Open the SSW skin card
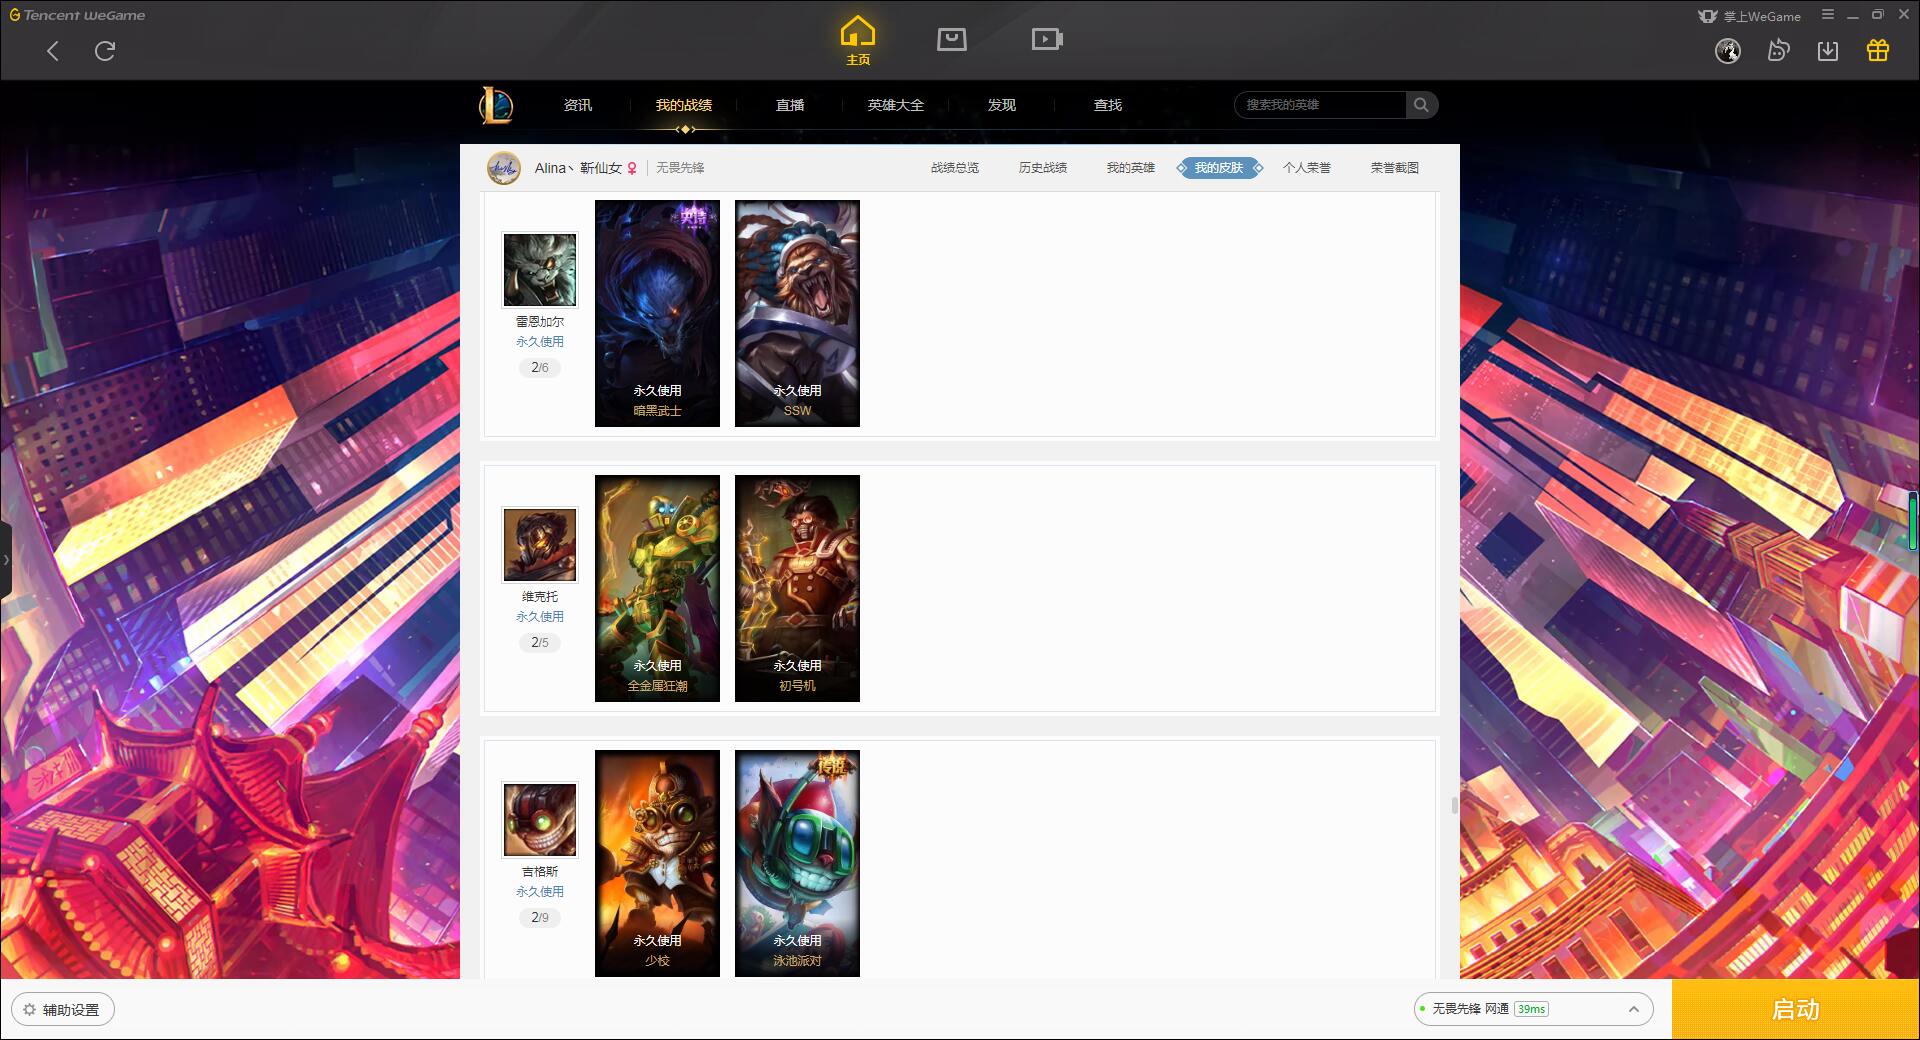Image resolution: width=1920 pixels, height=1040 pixels. 797,313
